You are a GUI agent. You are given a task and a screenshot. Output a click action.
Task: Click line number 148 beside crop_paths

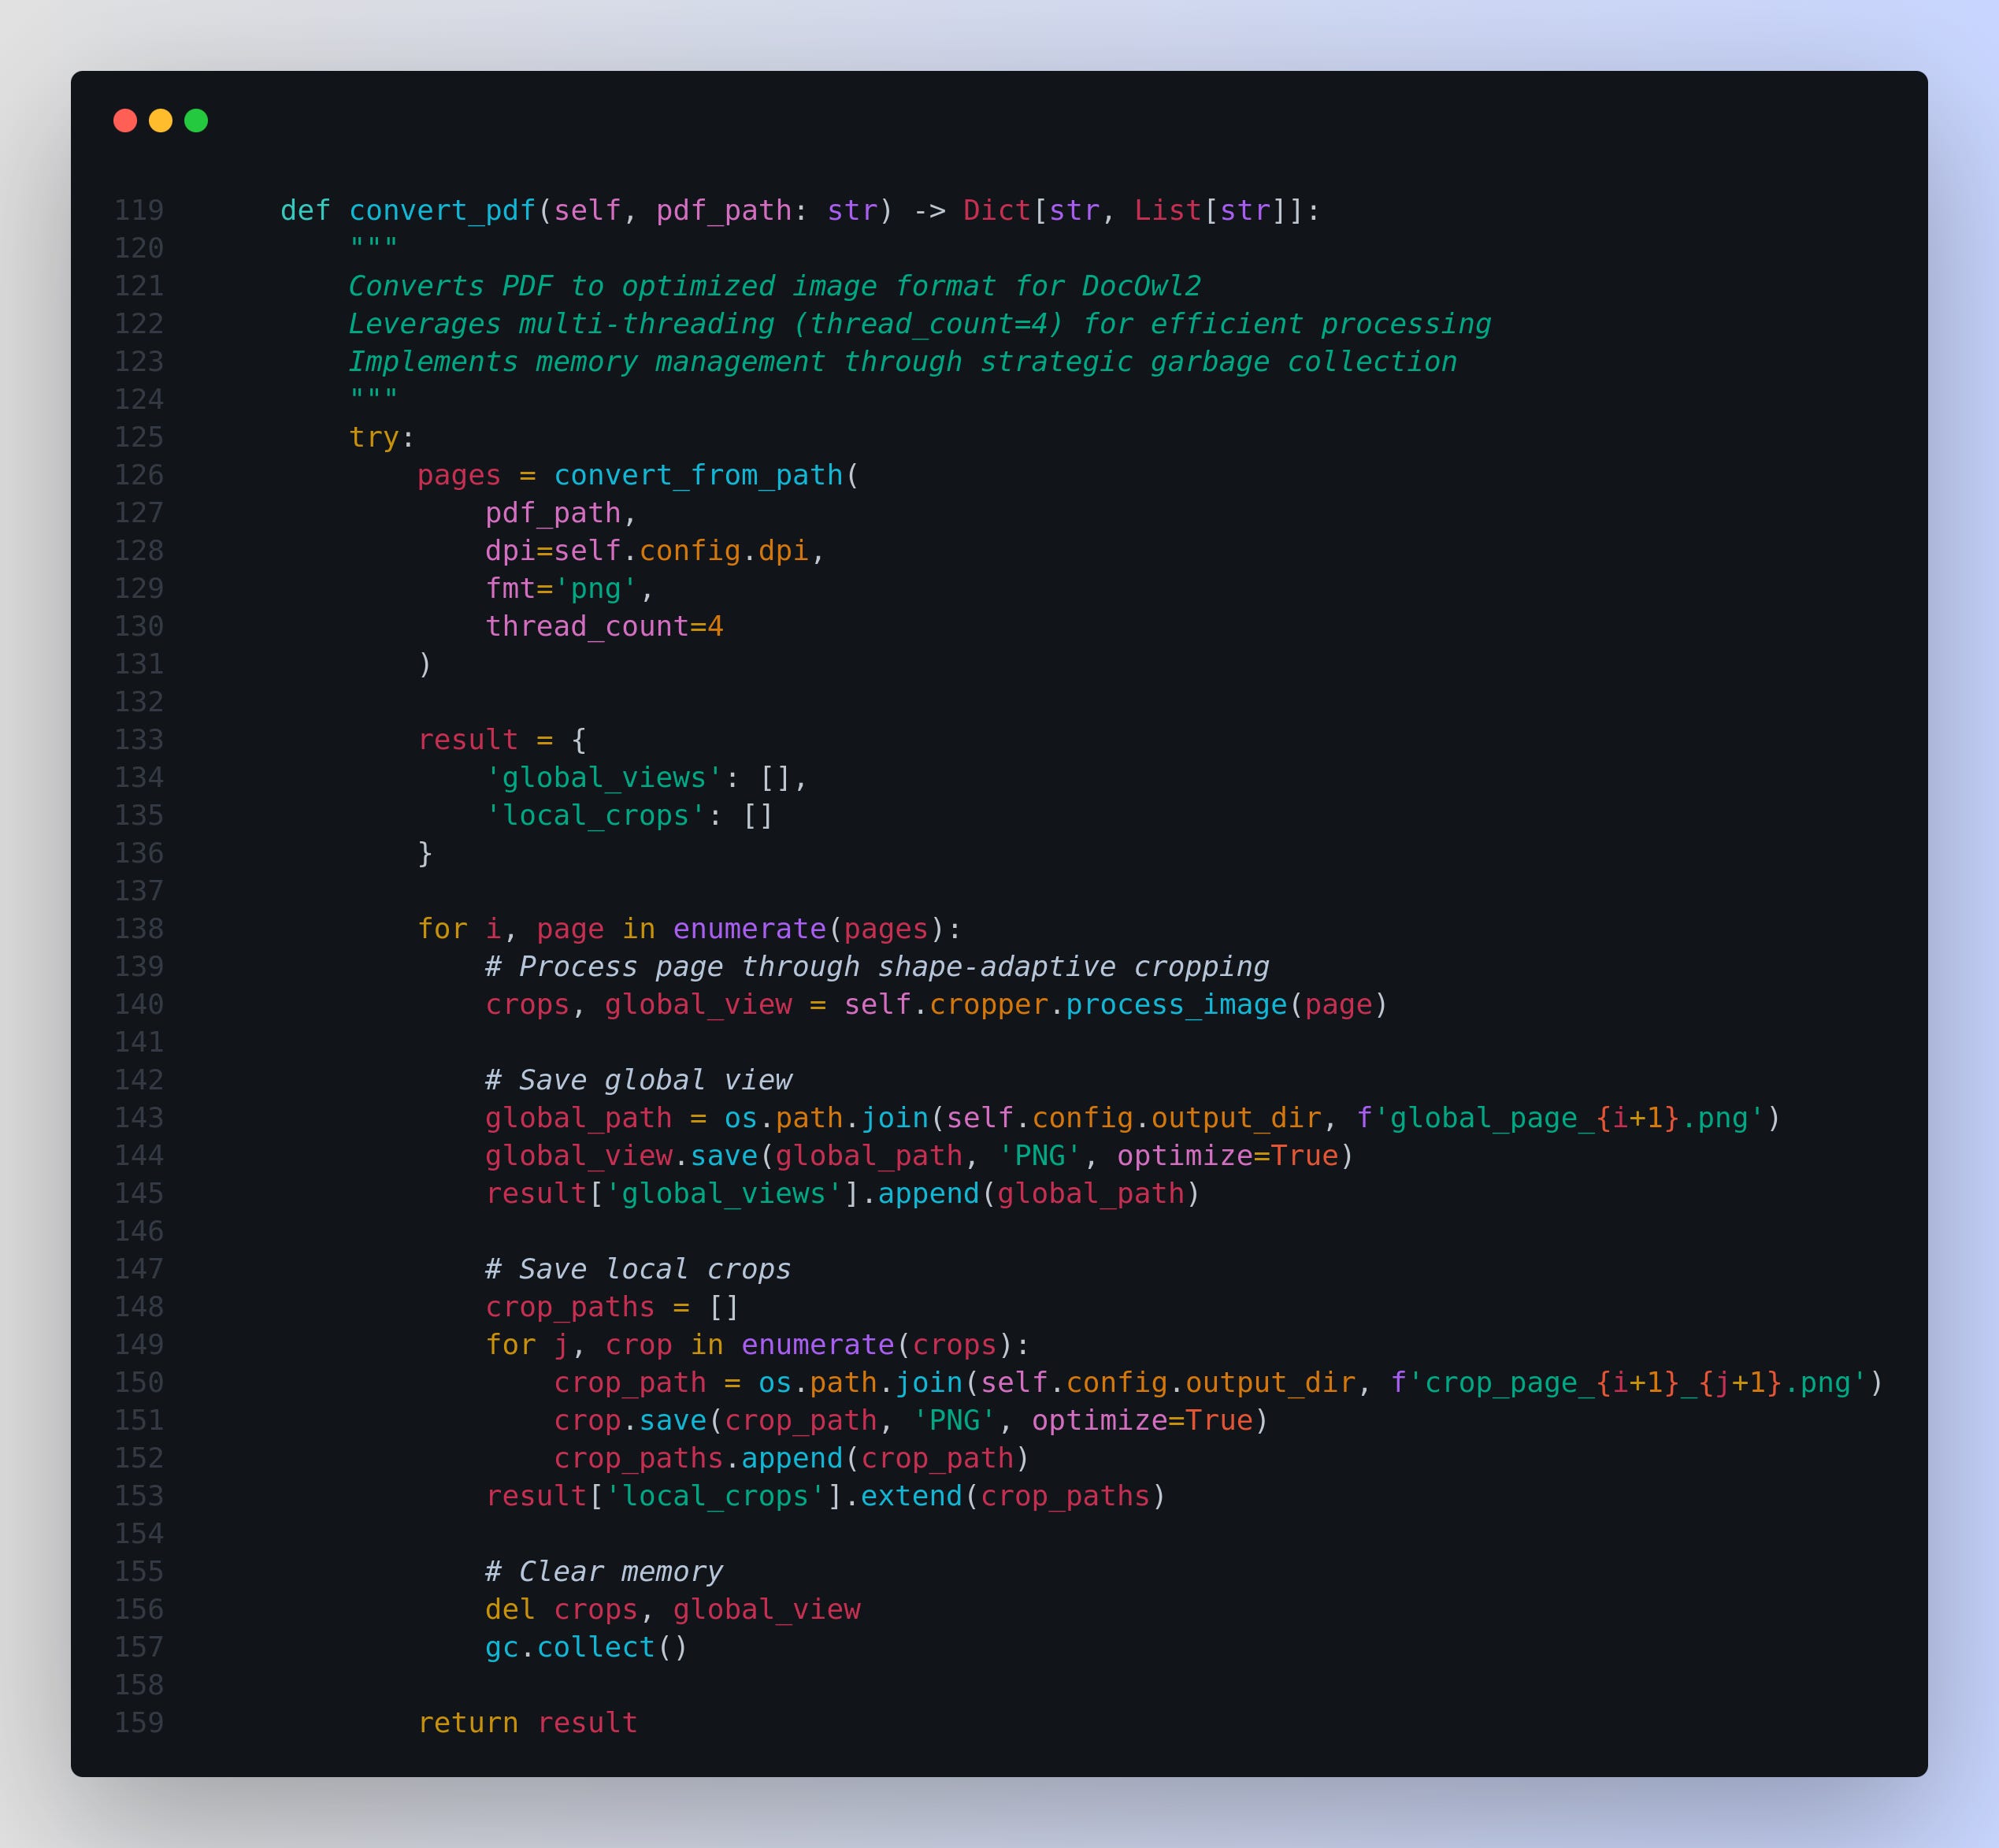(139, 1307)
